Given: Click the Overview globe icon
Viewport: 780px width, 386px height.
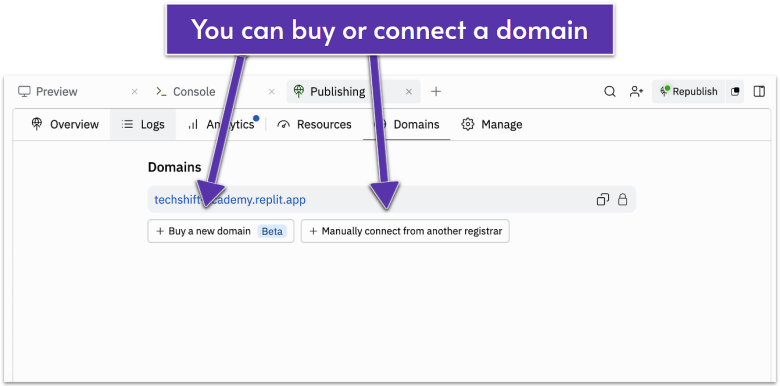Looking at the screenshot, I should tap(37, 124).
